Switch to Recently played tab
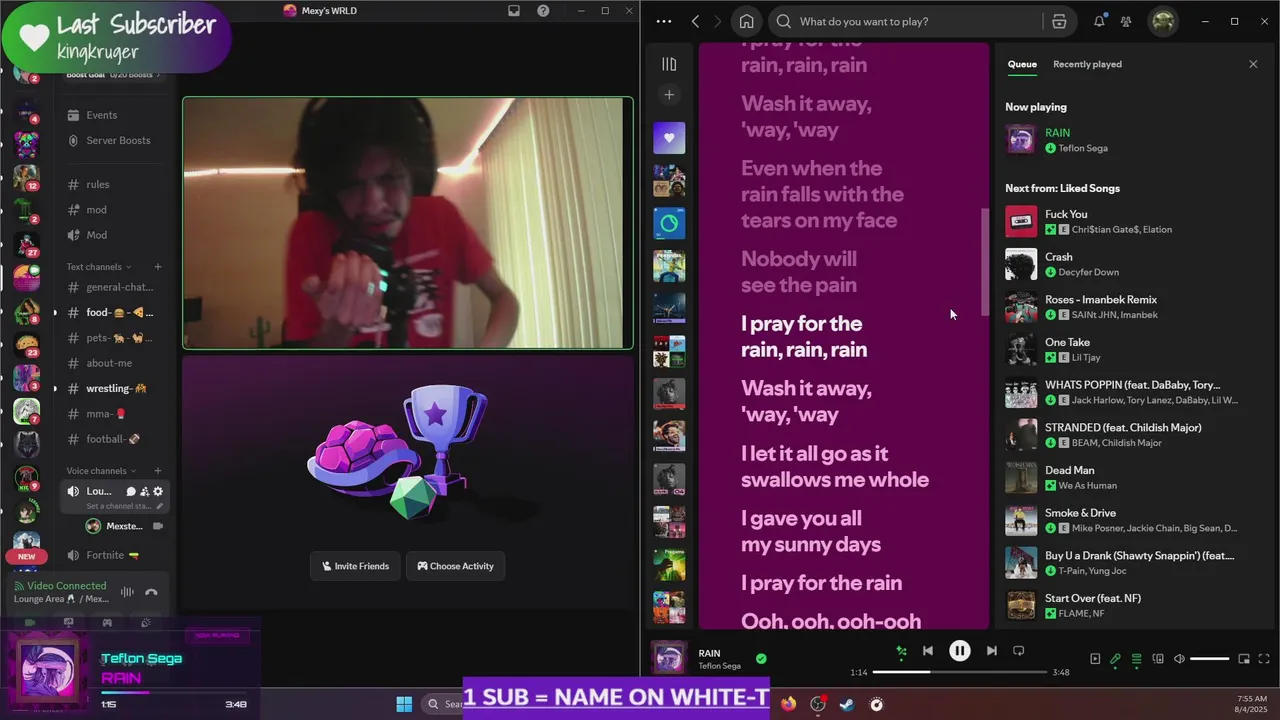This screenshot has height=720, width=1280. point(1087,64)
